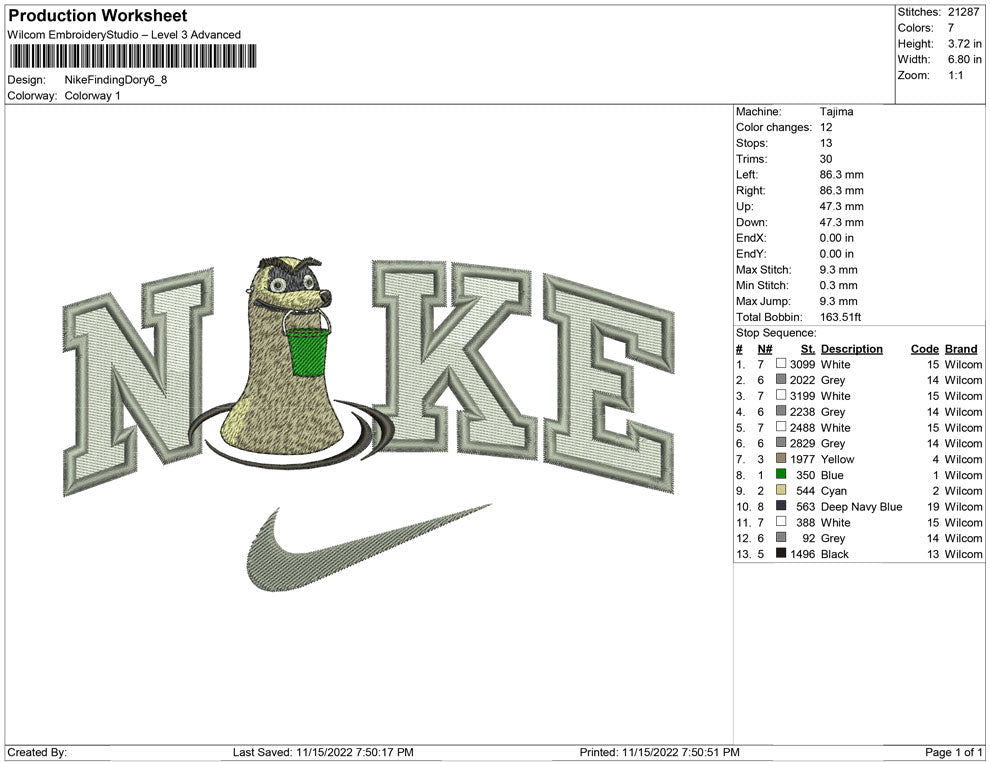Click the Color changes label
990x762 pixels.
(774, 127)
